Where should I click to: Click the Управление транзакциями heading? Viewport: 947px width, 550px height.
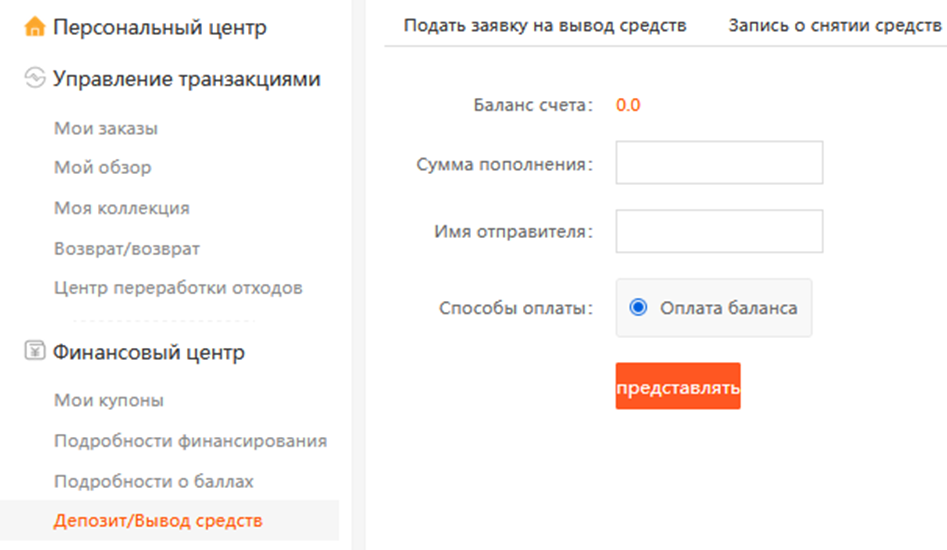(187, 78)
